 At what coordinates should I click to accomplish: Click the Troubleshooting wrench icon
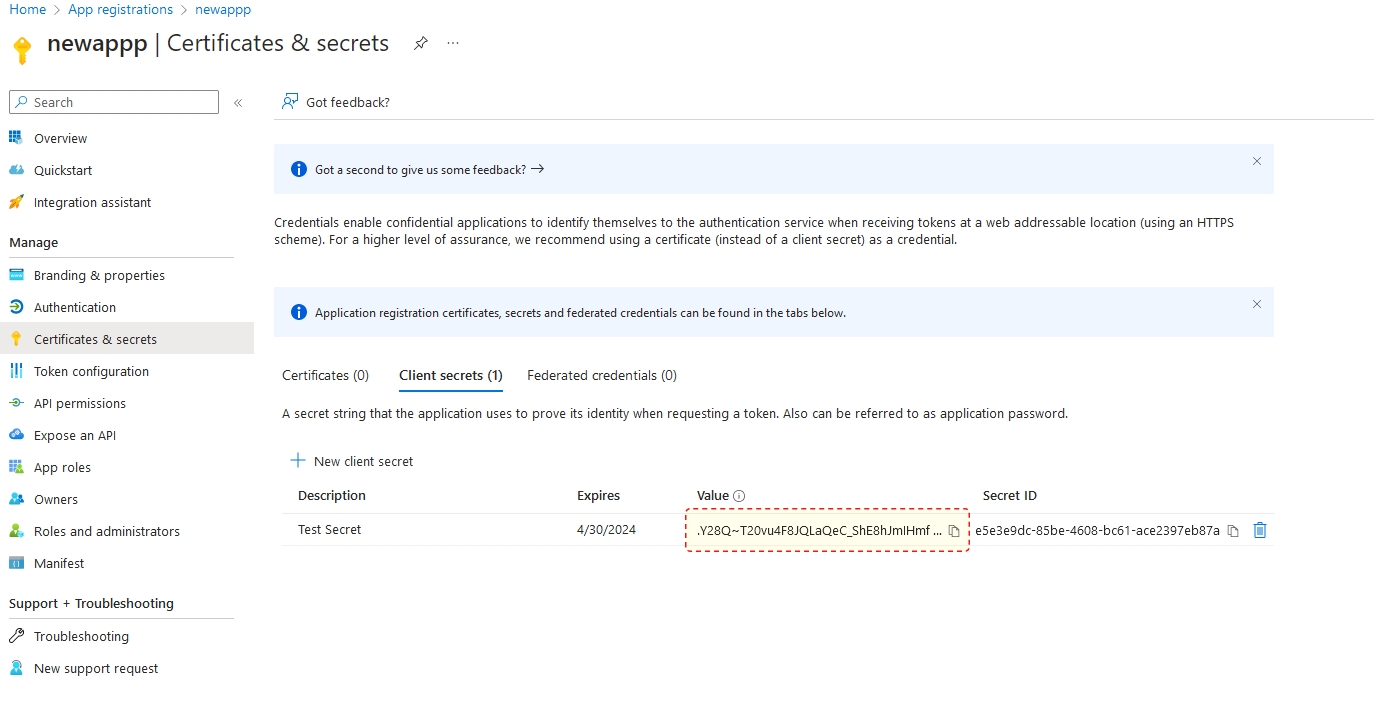click(16, 636)
